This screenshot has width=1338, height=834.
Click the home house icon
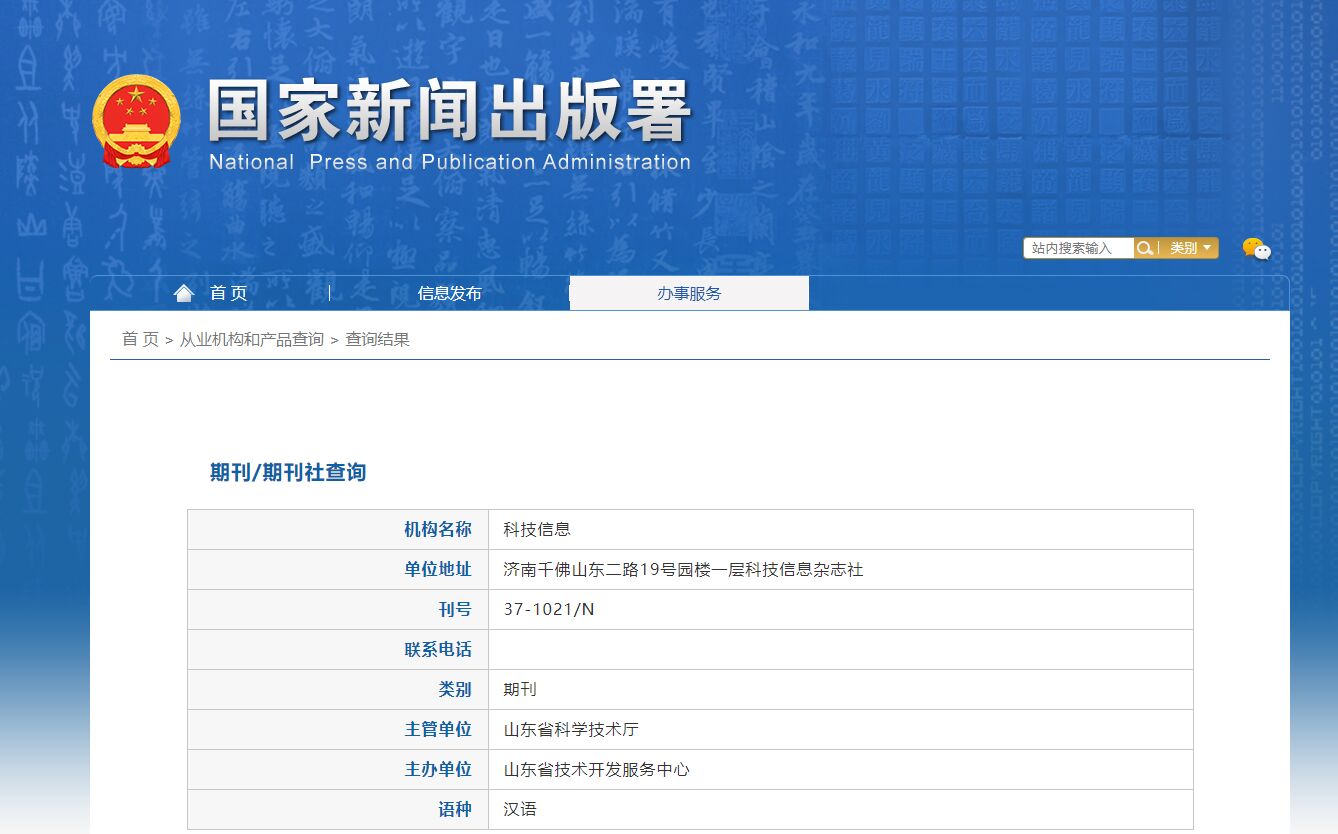coord(183,293)
